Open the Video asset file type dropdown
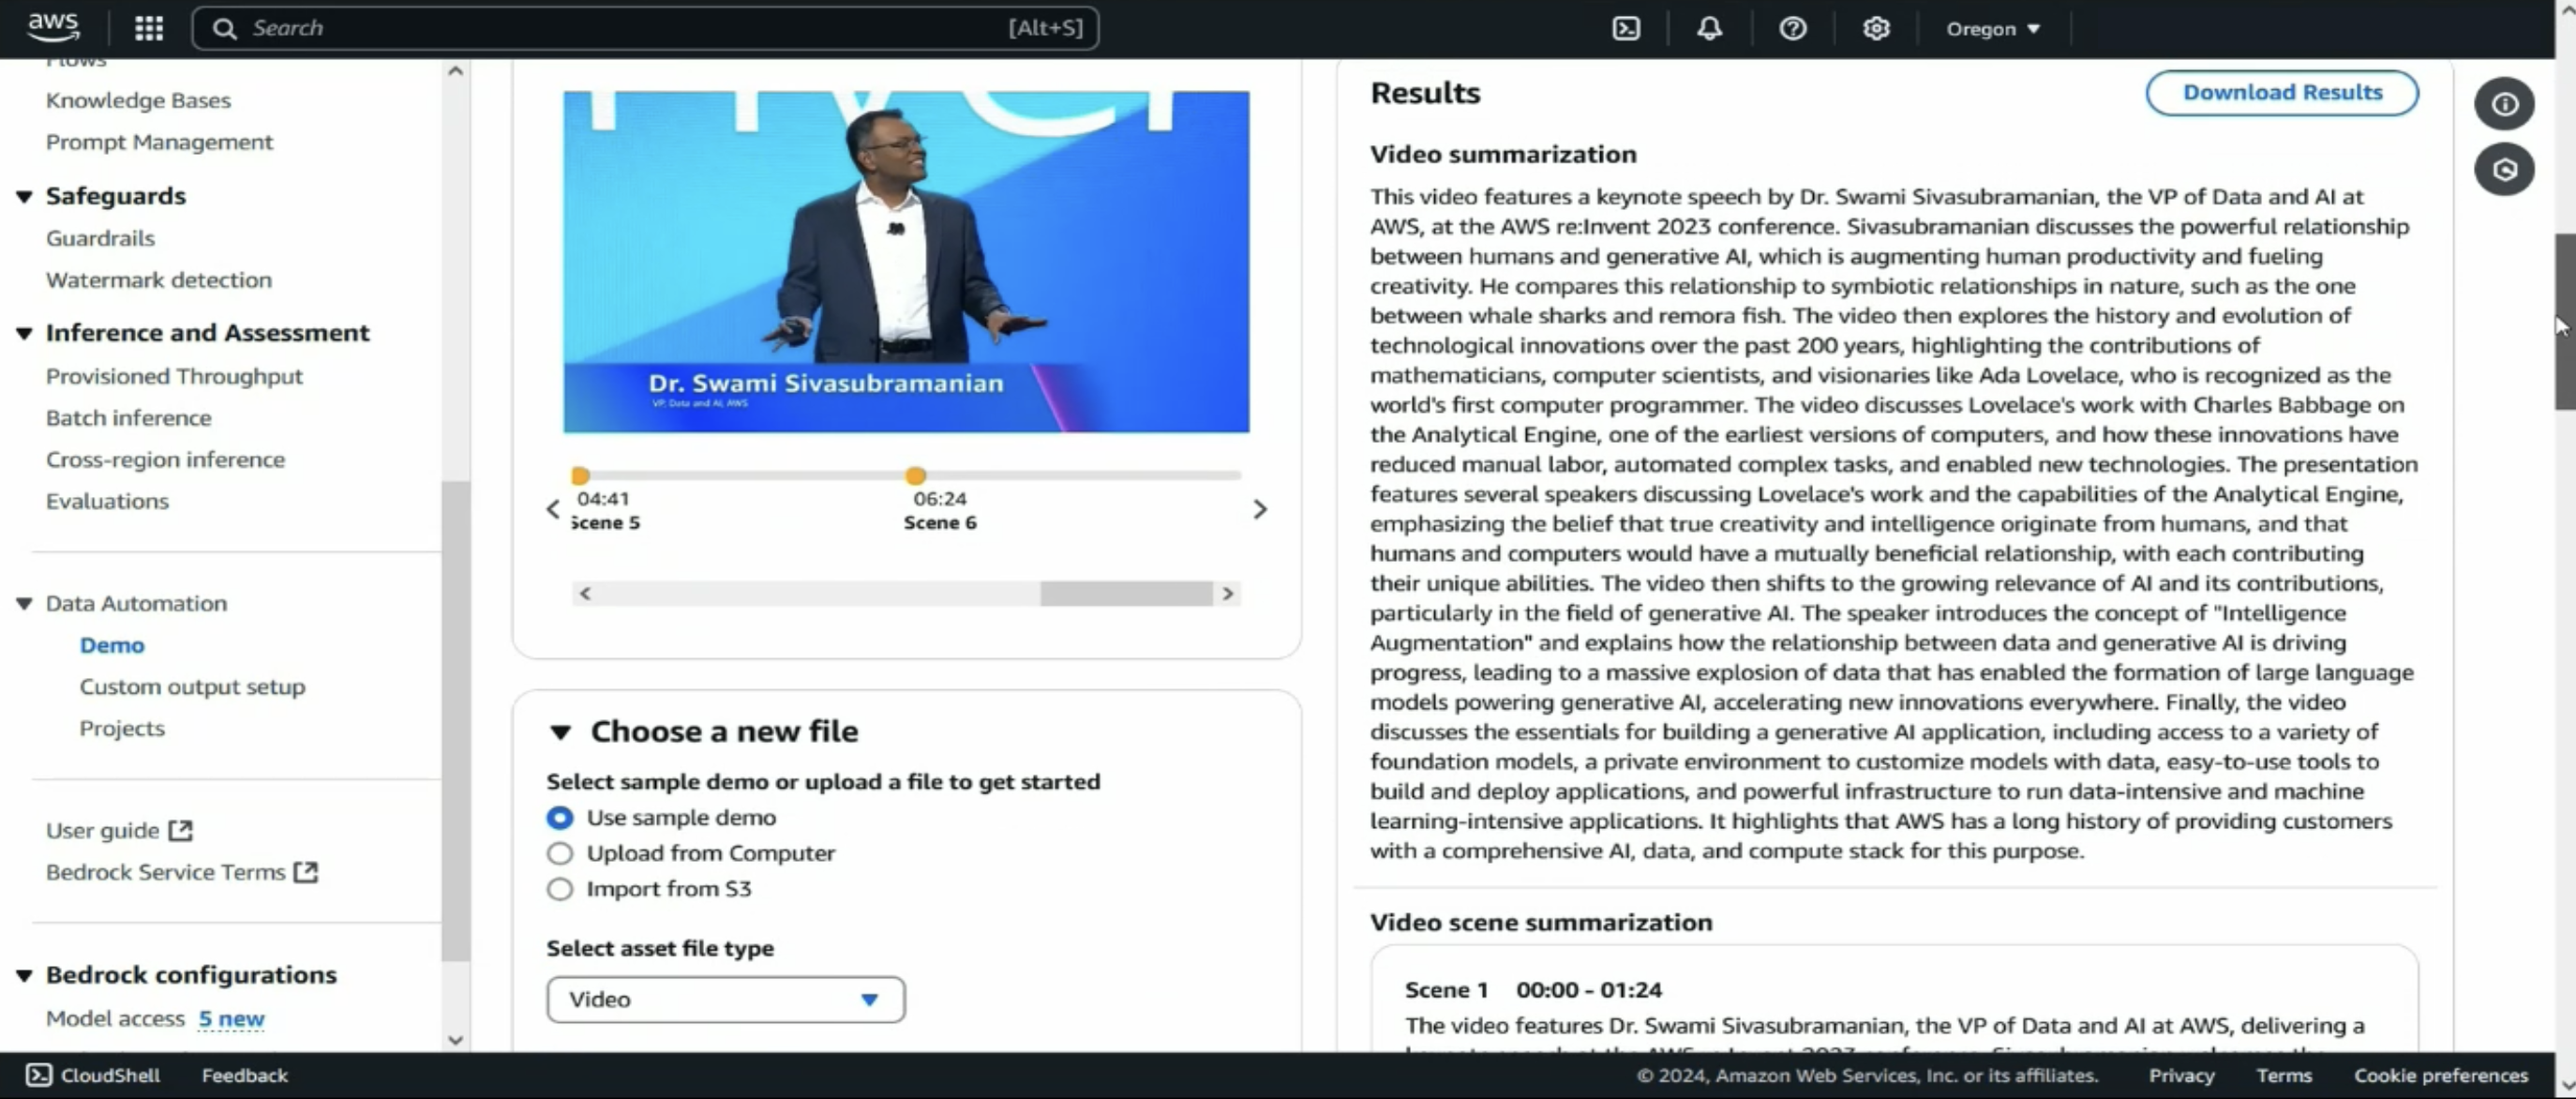Viewport: 2576px width, 1099px height. pos(725,1000)
